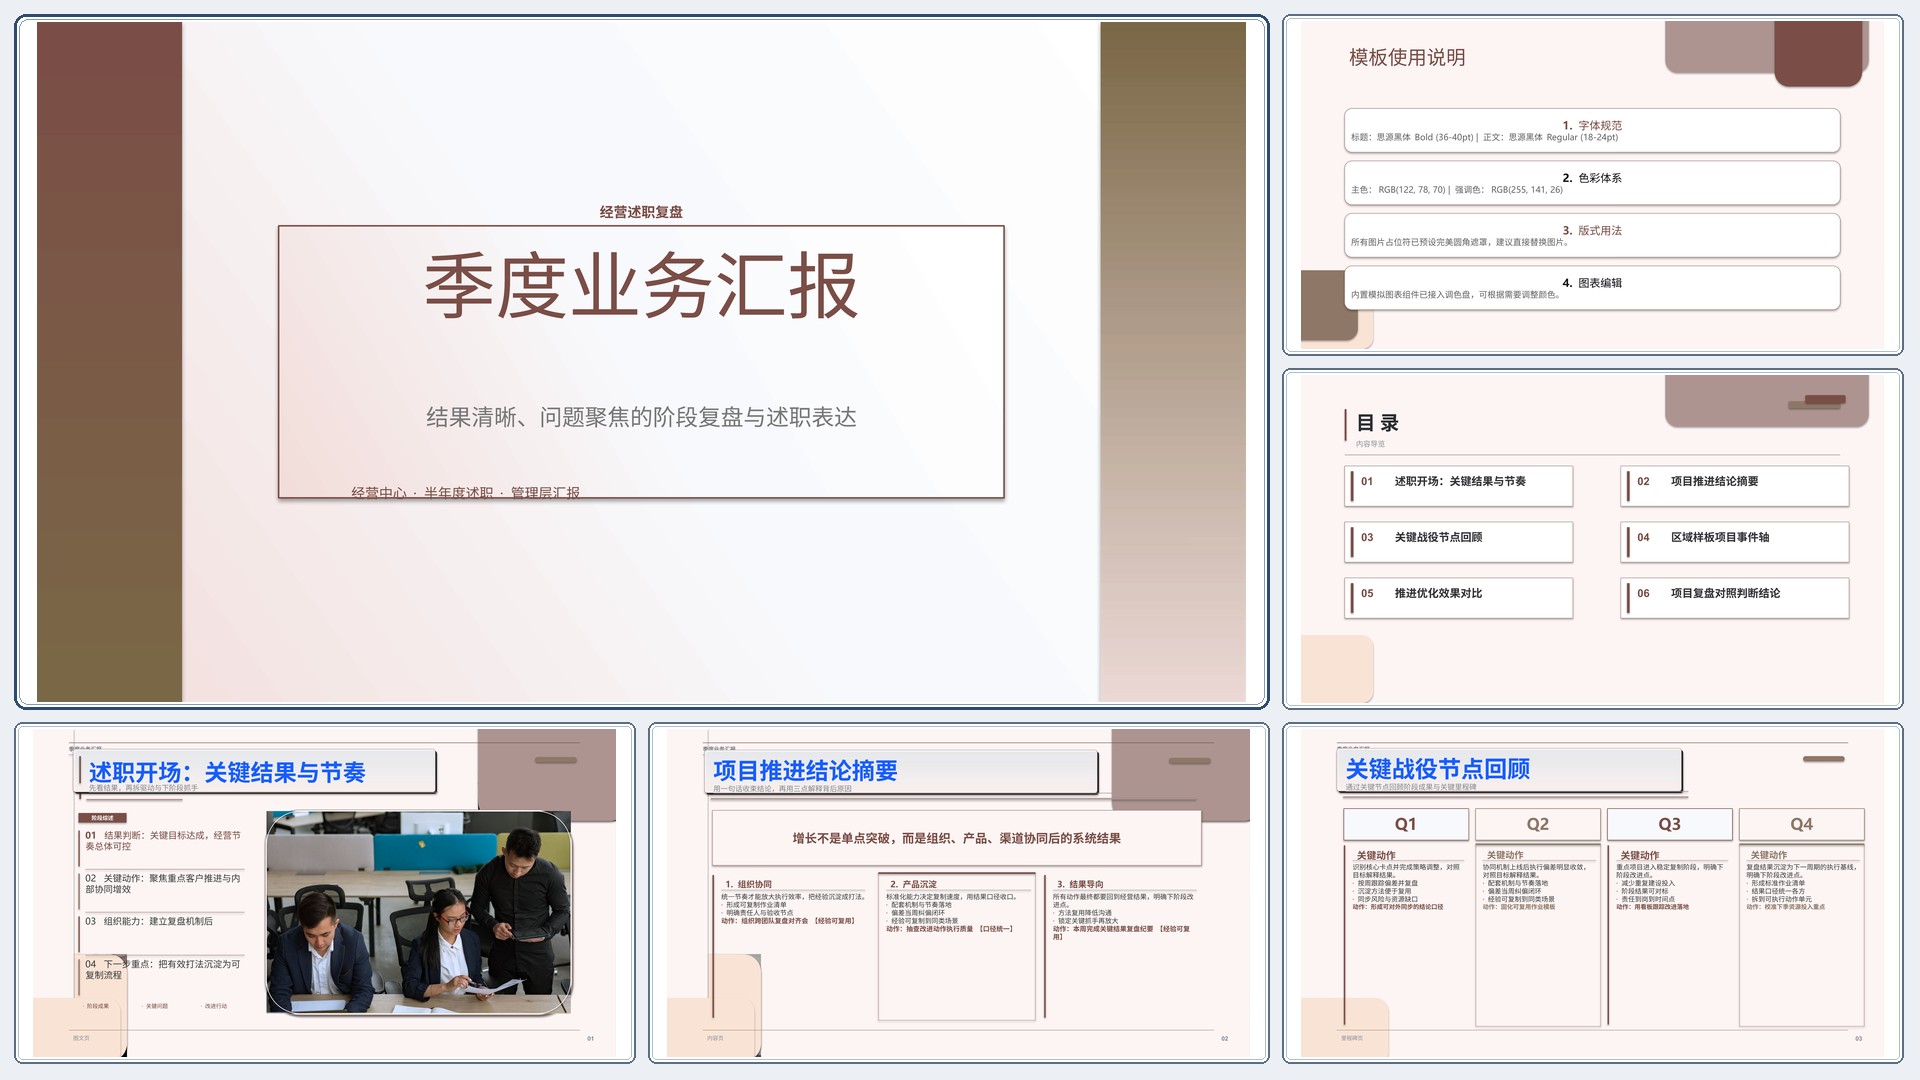
Task: Click the Q4 column header
Action: (1802, 824)
